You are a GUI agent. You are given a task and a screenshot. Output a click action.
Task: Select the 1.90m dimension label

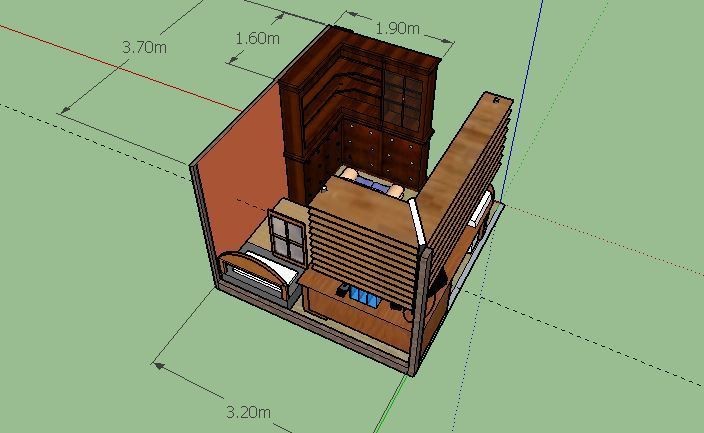click(397, 28)
